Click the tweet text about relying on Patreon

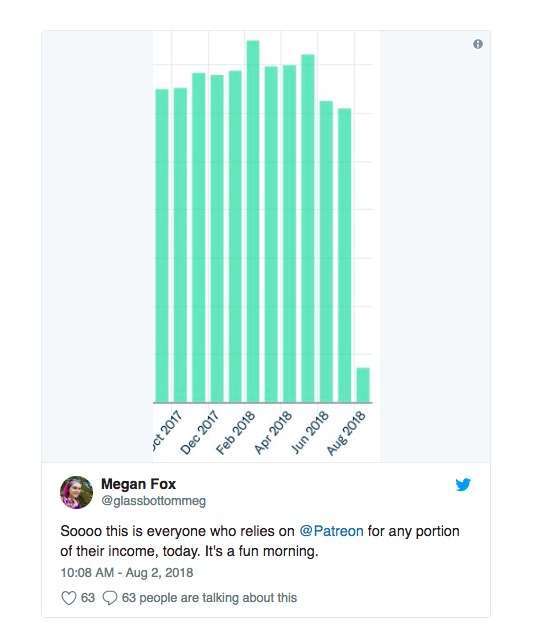point(260,541)
